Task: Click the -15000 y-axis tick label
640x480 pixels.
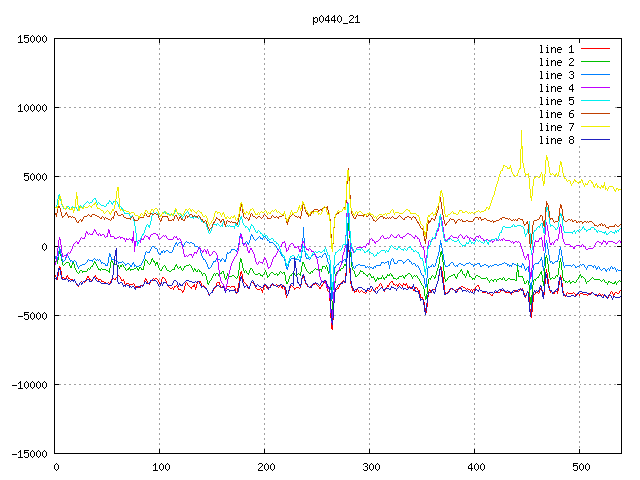Action: point(29,453)
